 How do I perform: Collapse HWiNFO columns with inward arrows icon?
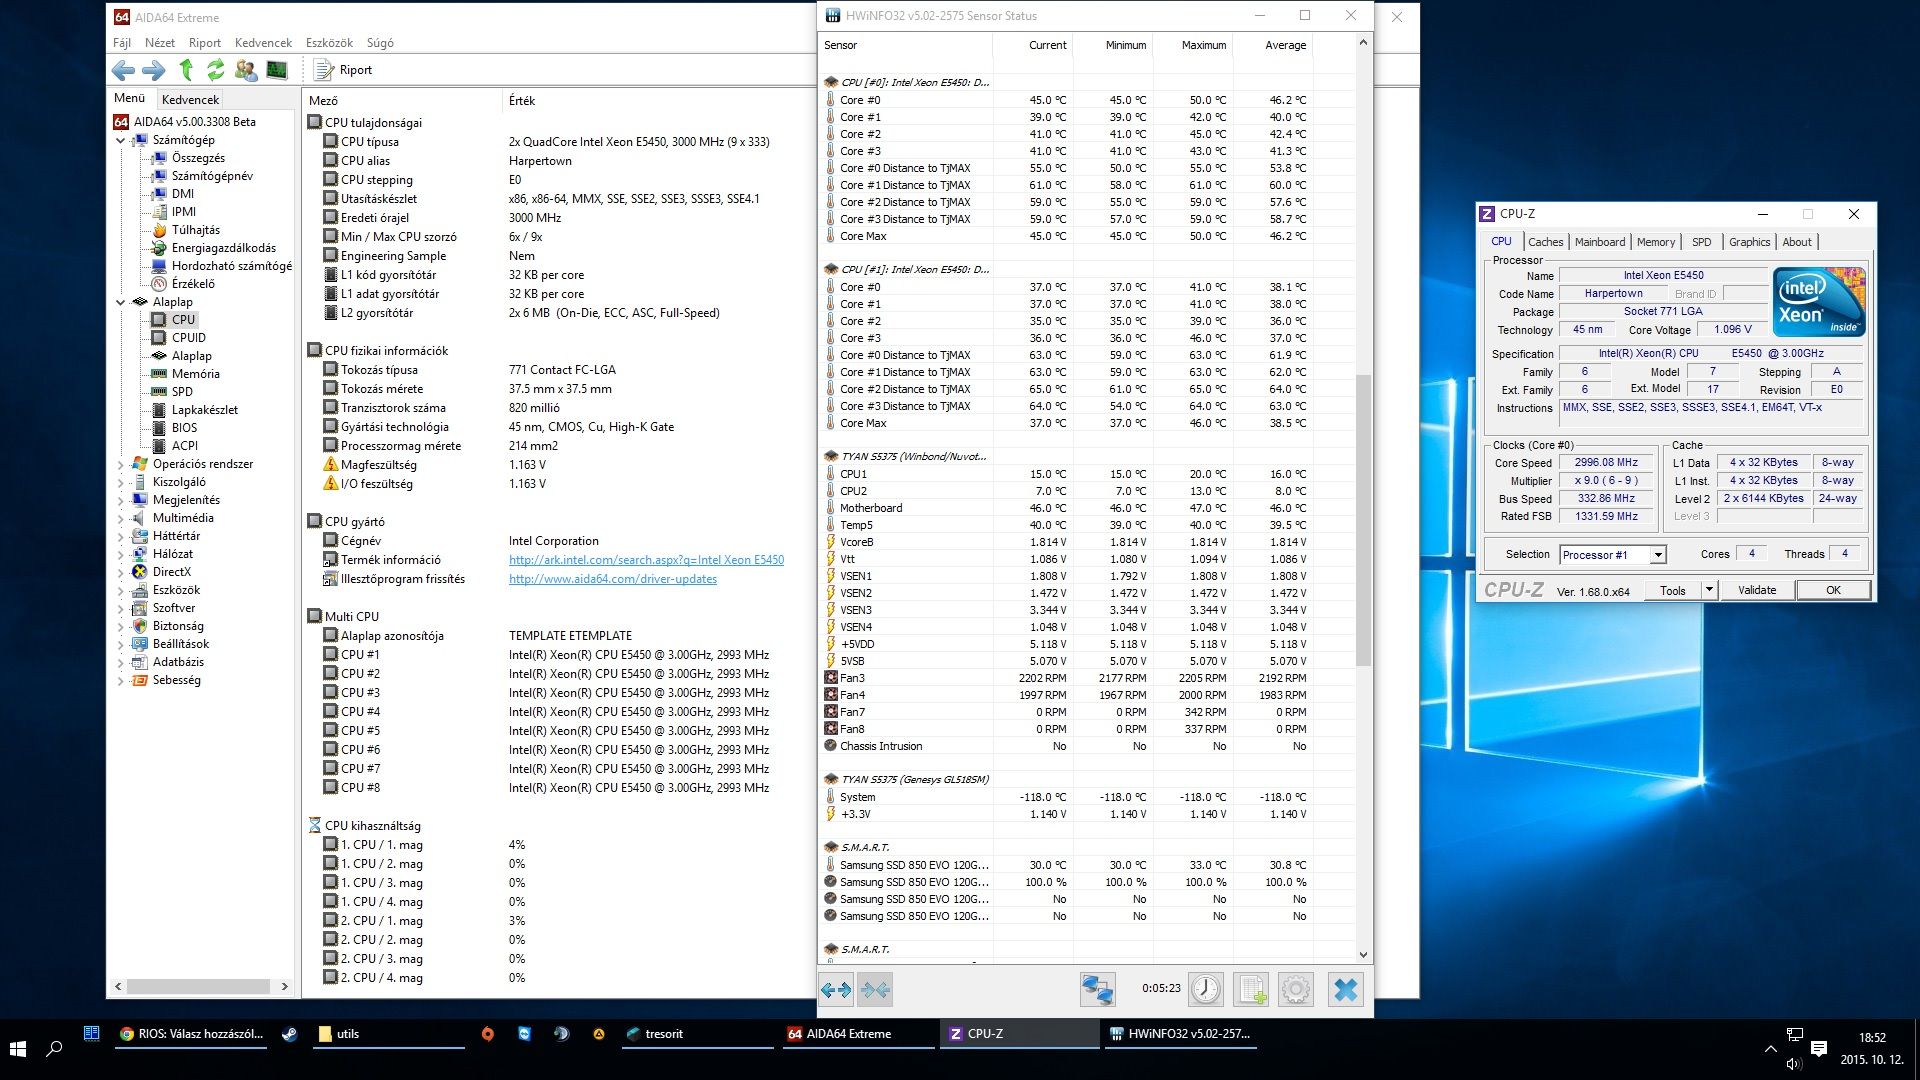(875, 990)
